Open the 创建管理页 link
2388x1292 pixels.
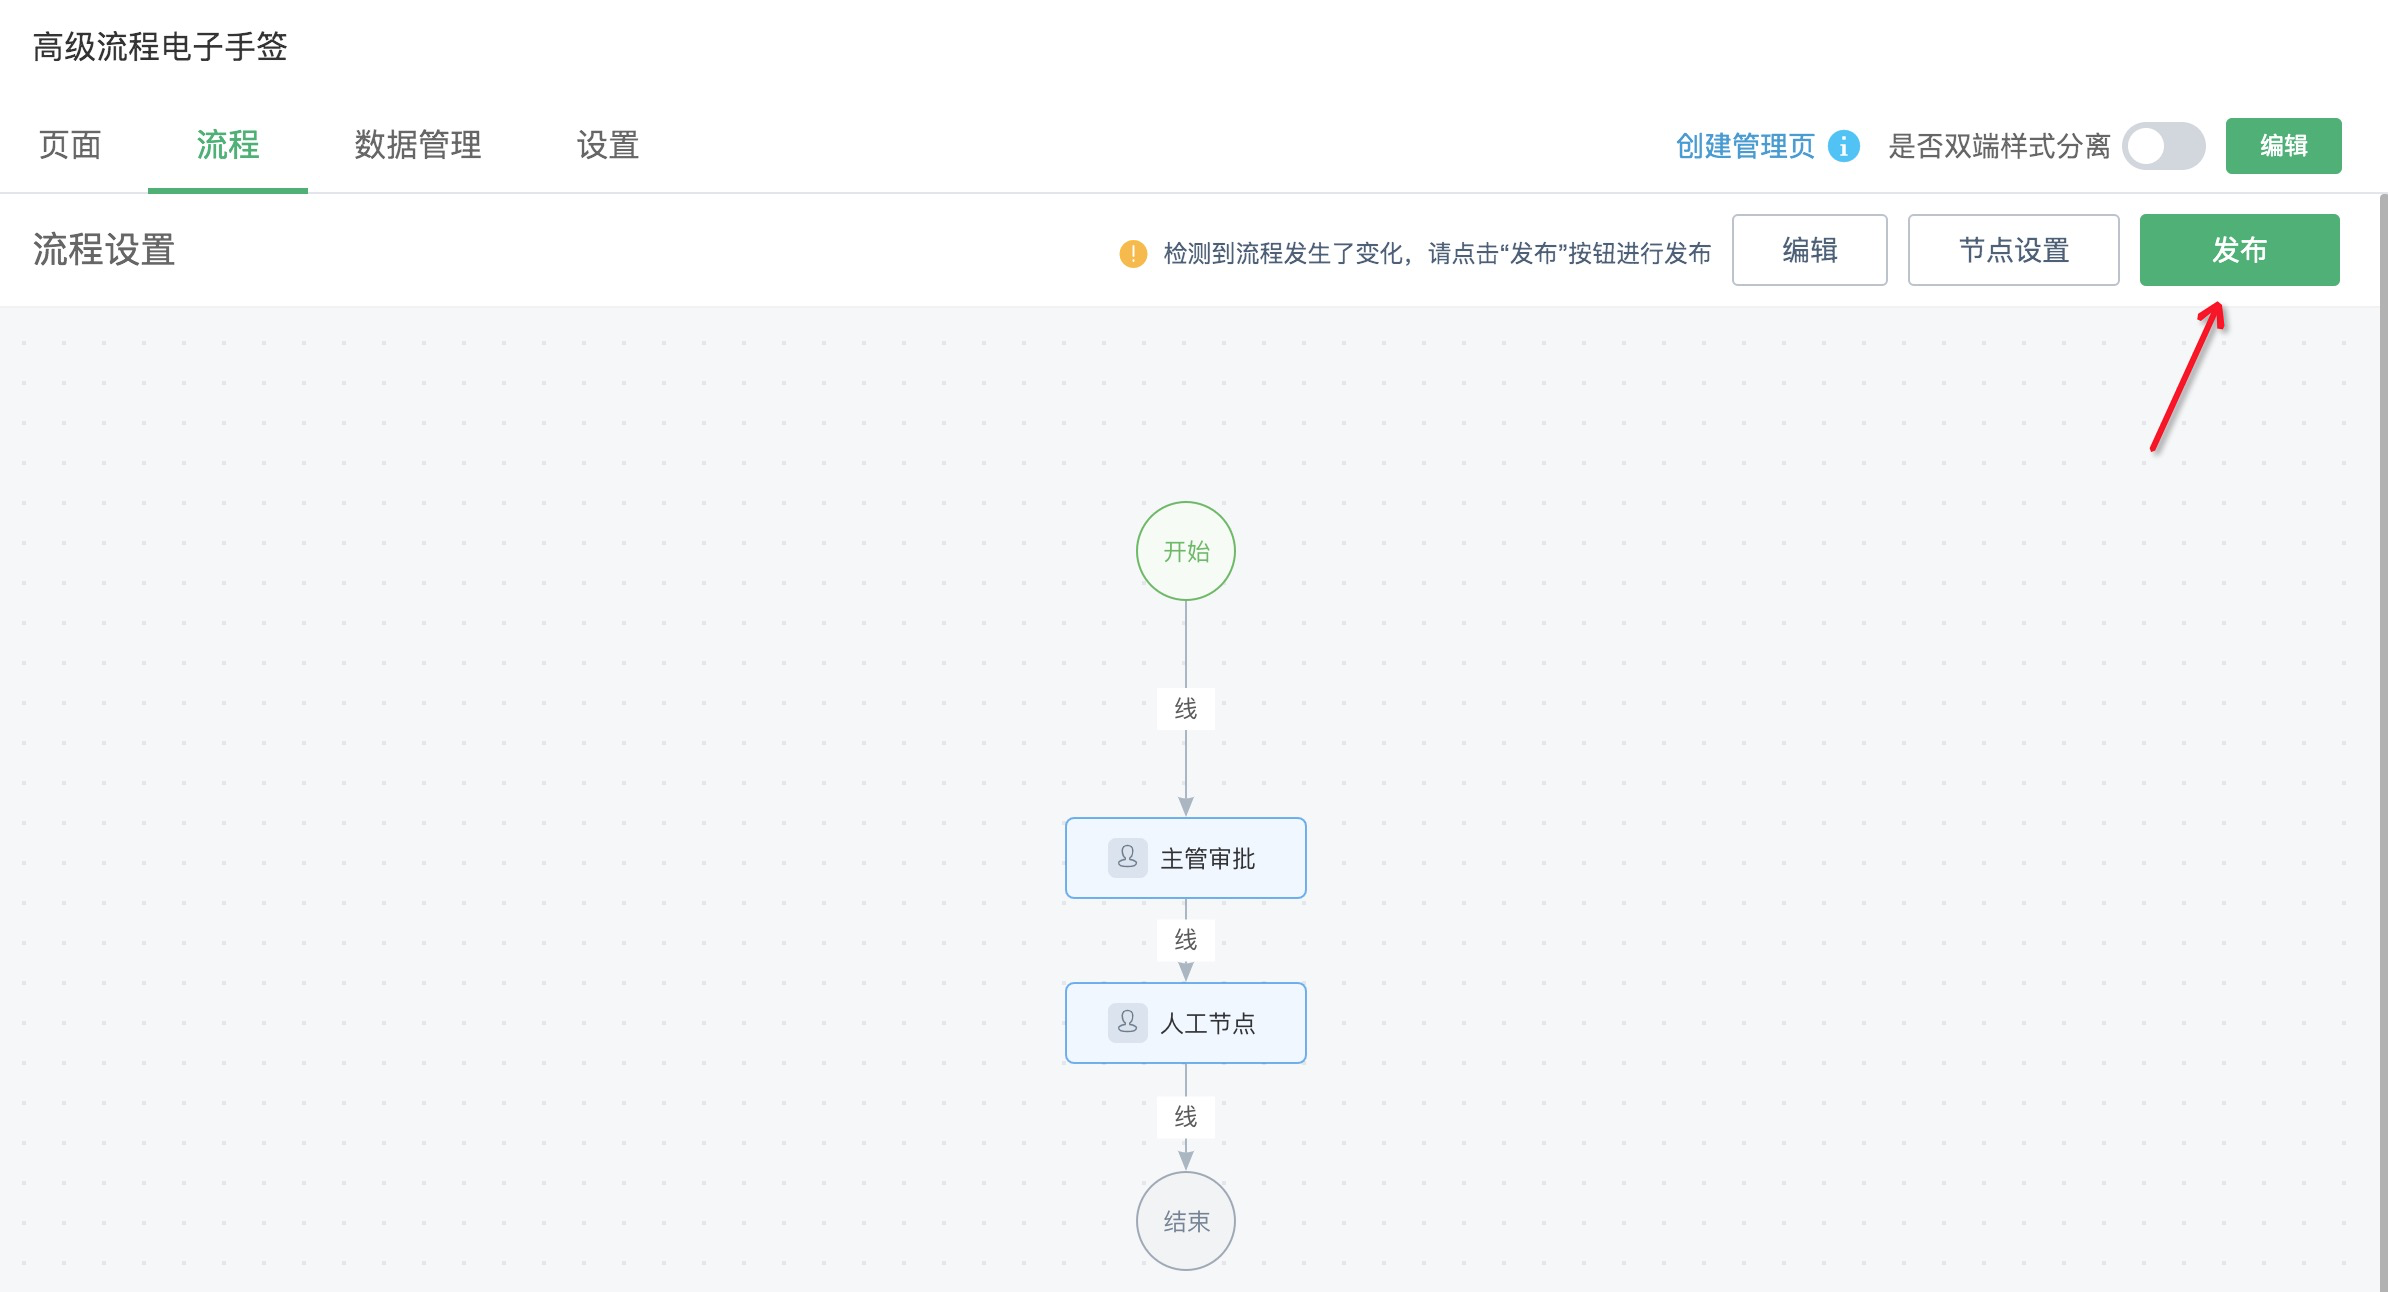tap(1744, 146)
